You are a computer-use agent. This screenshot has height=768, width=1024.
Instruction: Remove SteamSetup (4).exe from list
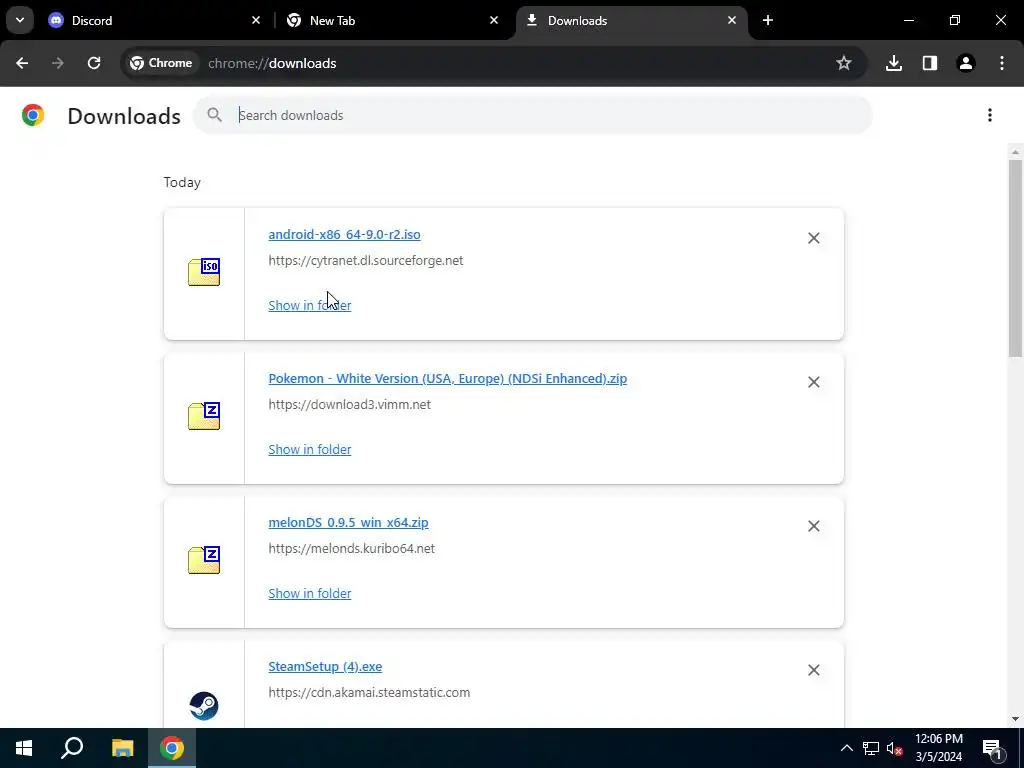pyautogui.click(x=813, y=670)
